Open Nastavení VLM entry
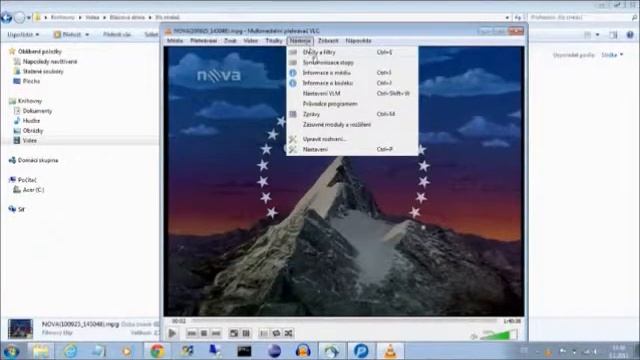 (x=352, y=93)
